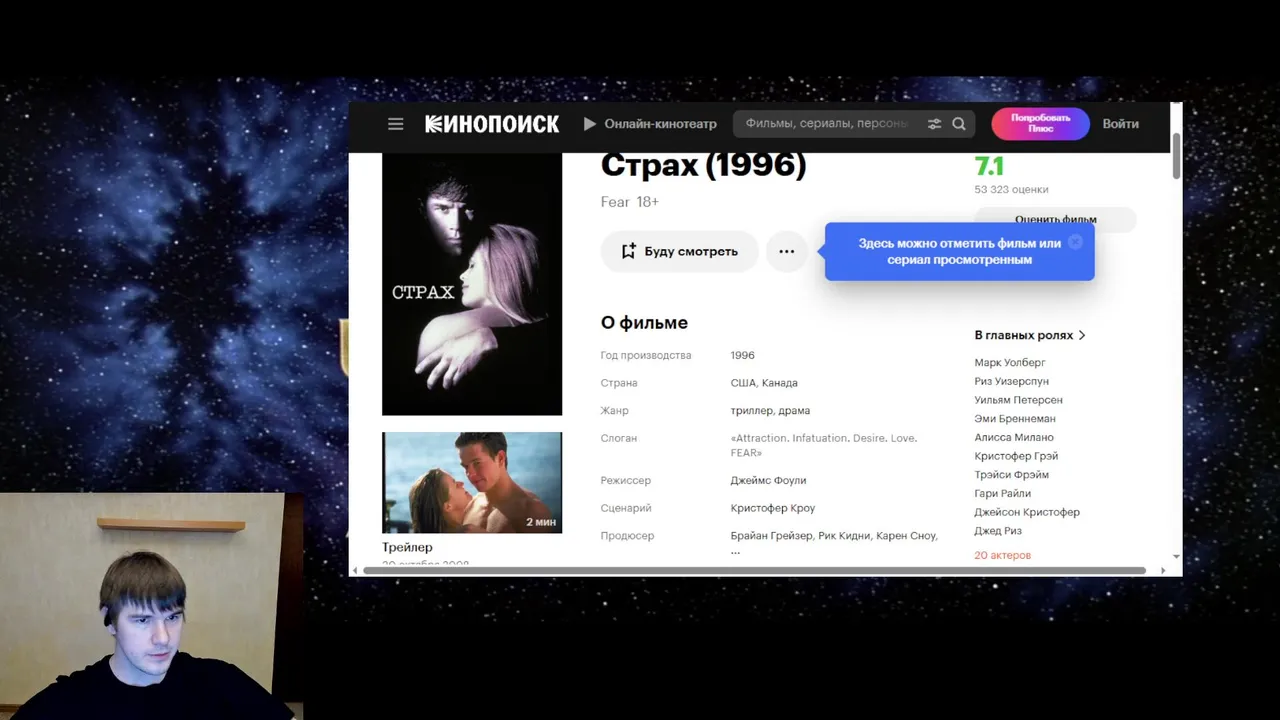This screenshot has width=1280, height=720.
Task: Open actor Трэйси Фрэйм
Action: click(1011, 475)
